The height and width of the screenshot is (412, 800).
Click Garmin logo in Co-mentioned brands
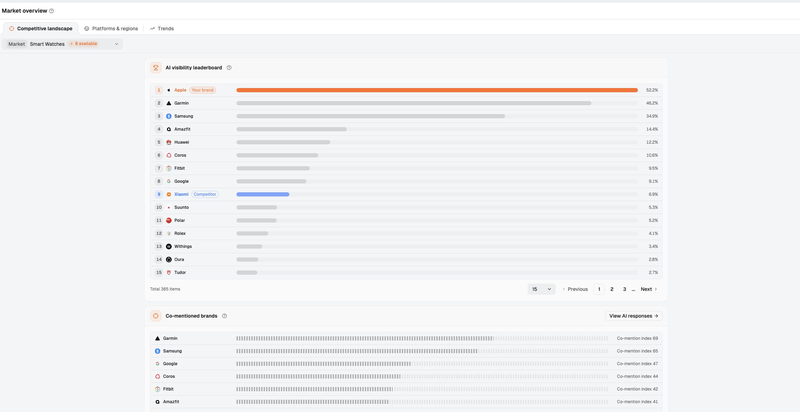click(158, 339)
